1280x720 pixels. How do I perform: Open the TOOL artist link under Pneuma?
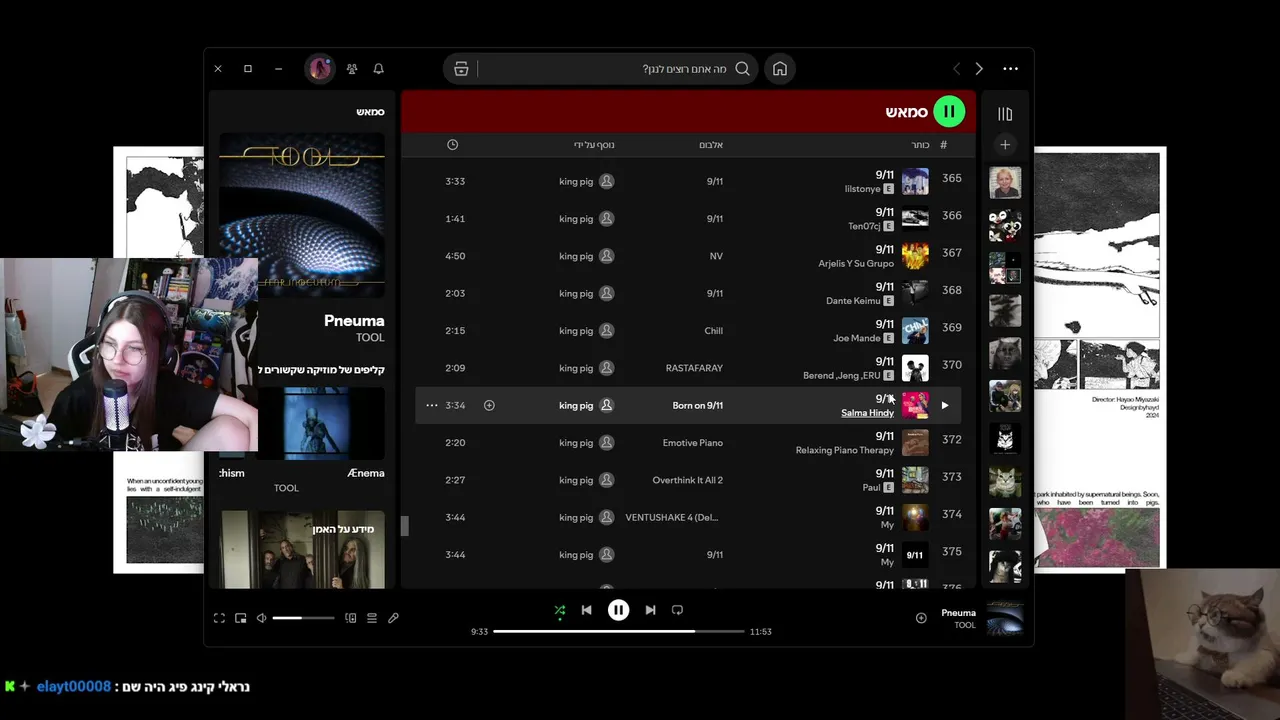pos(370,338)
